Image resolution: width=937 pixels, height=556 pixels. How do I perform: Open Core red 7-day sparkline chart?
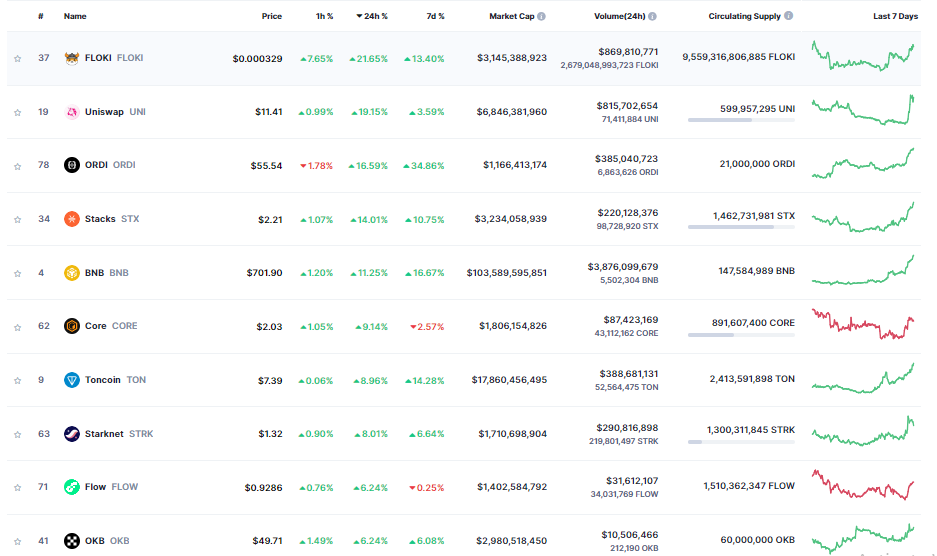[863, 324]
